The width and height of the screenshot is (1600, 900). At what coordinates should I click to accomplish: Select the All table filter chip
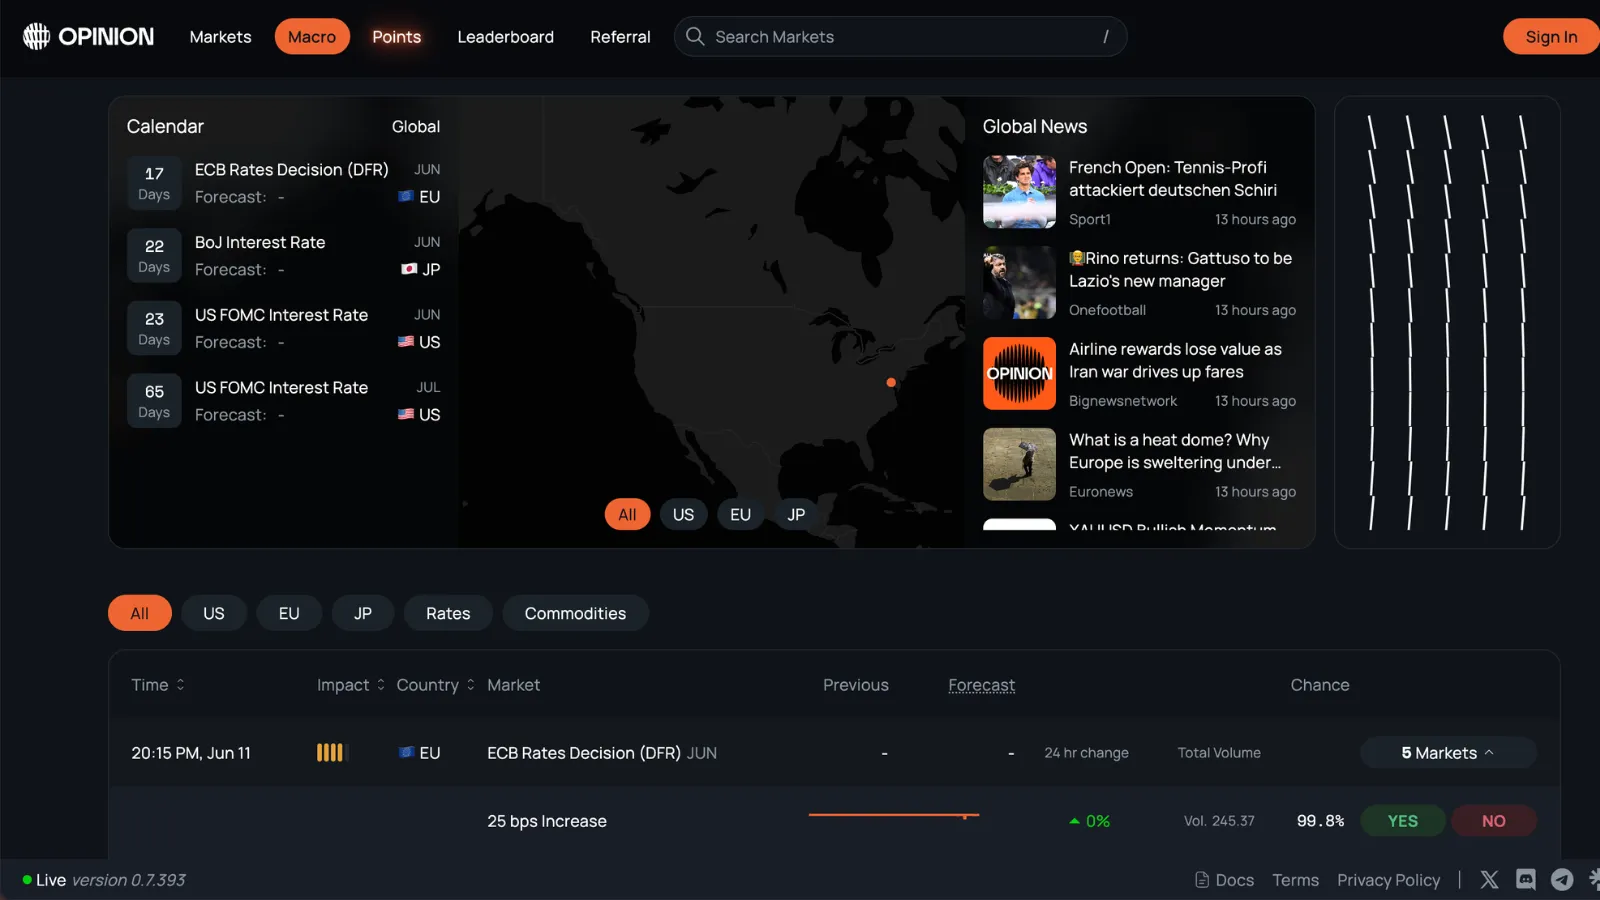pyautogui.click(x=140, y=613)
